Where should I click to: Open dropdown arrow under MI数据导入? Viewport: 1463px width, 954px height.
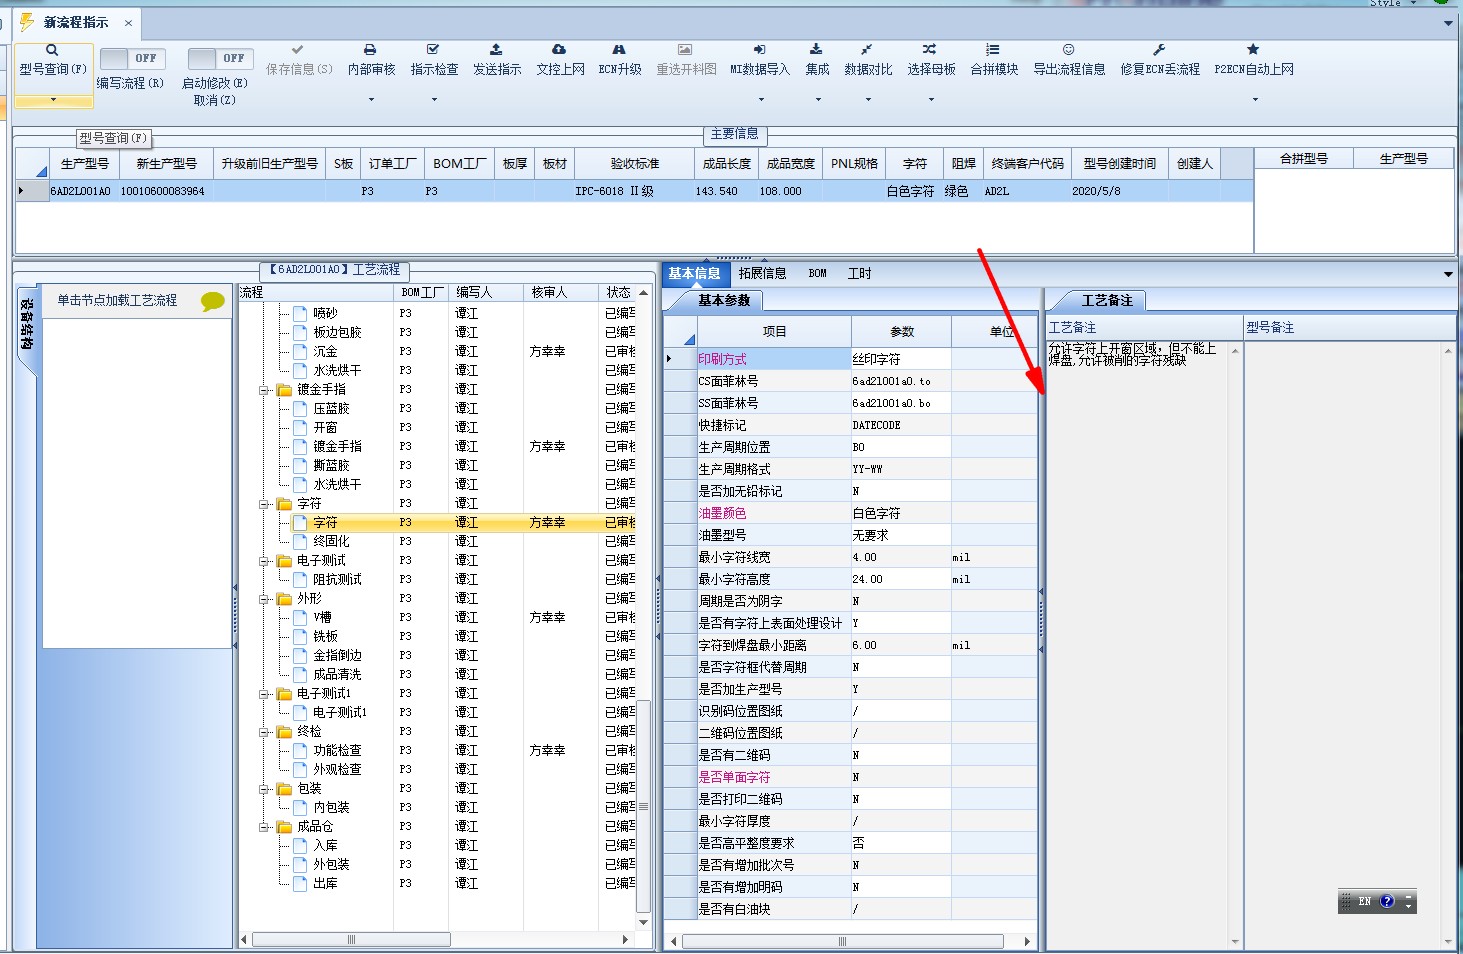[x=760, y=100]
